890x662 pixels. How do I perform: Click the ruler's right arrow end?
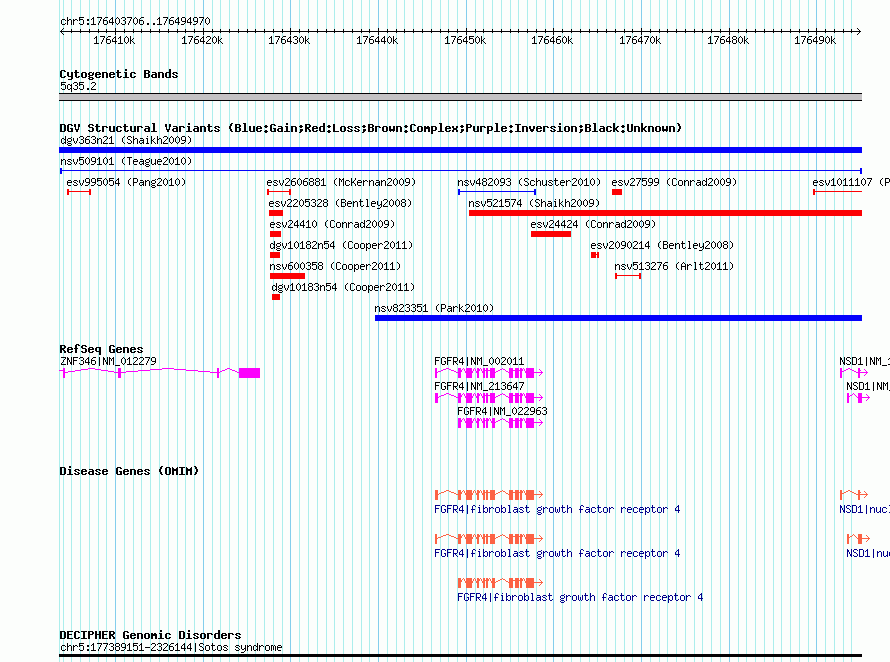click(x=859, y=31)
